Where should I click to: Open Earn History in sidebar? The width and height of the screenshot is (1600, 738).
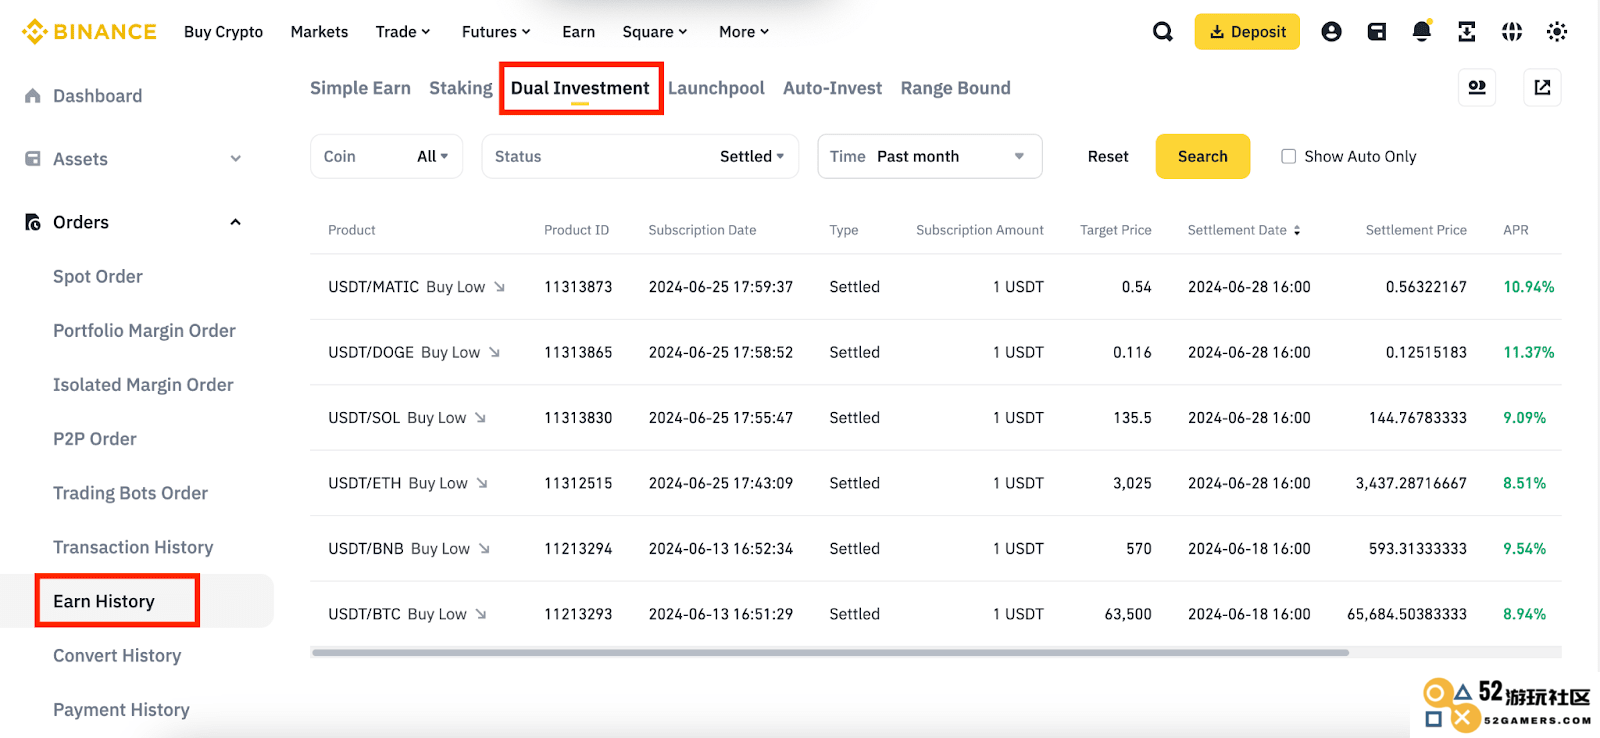click(x=104, y=601)
